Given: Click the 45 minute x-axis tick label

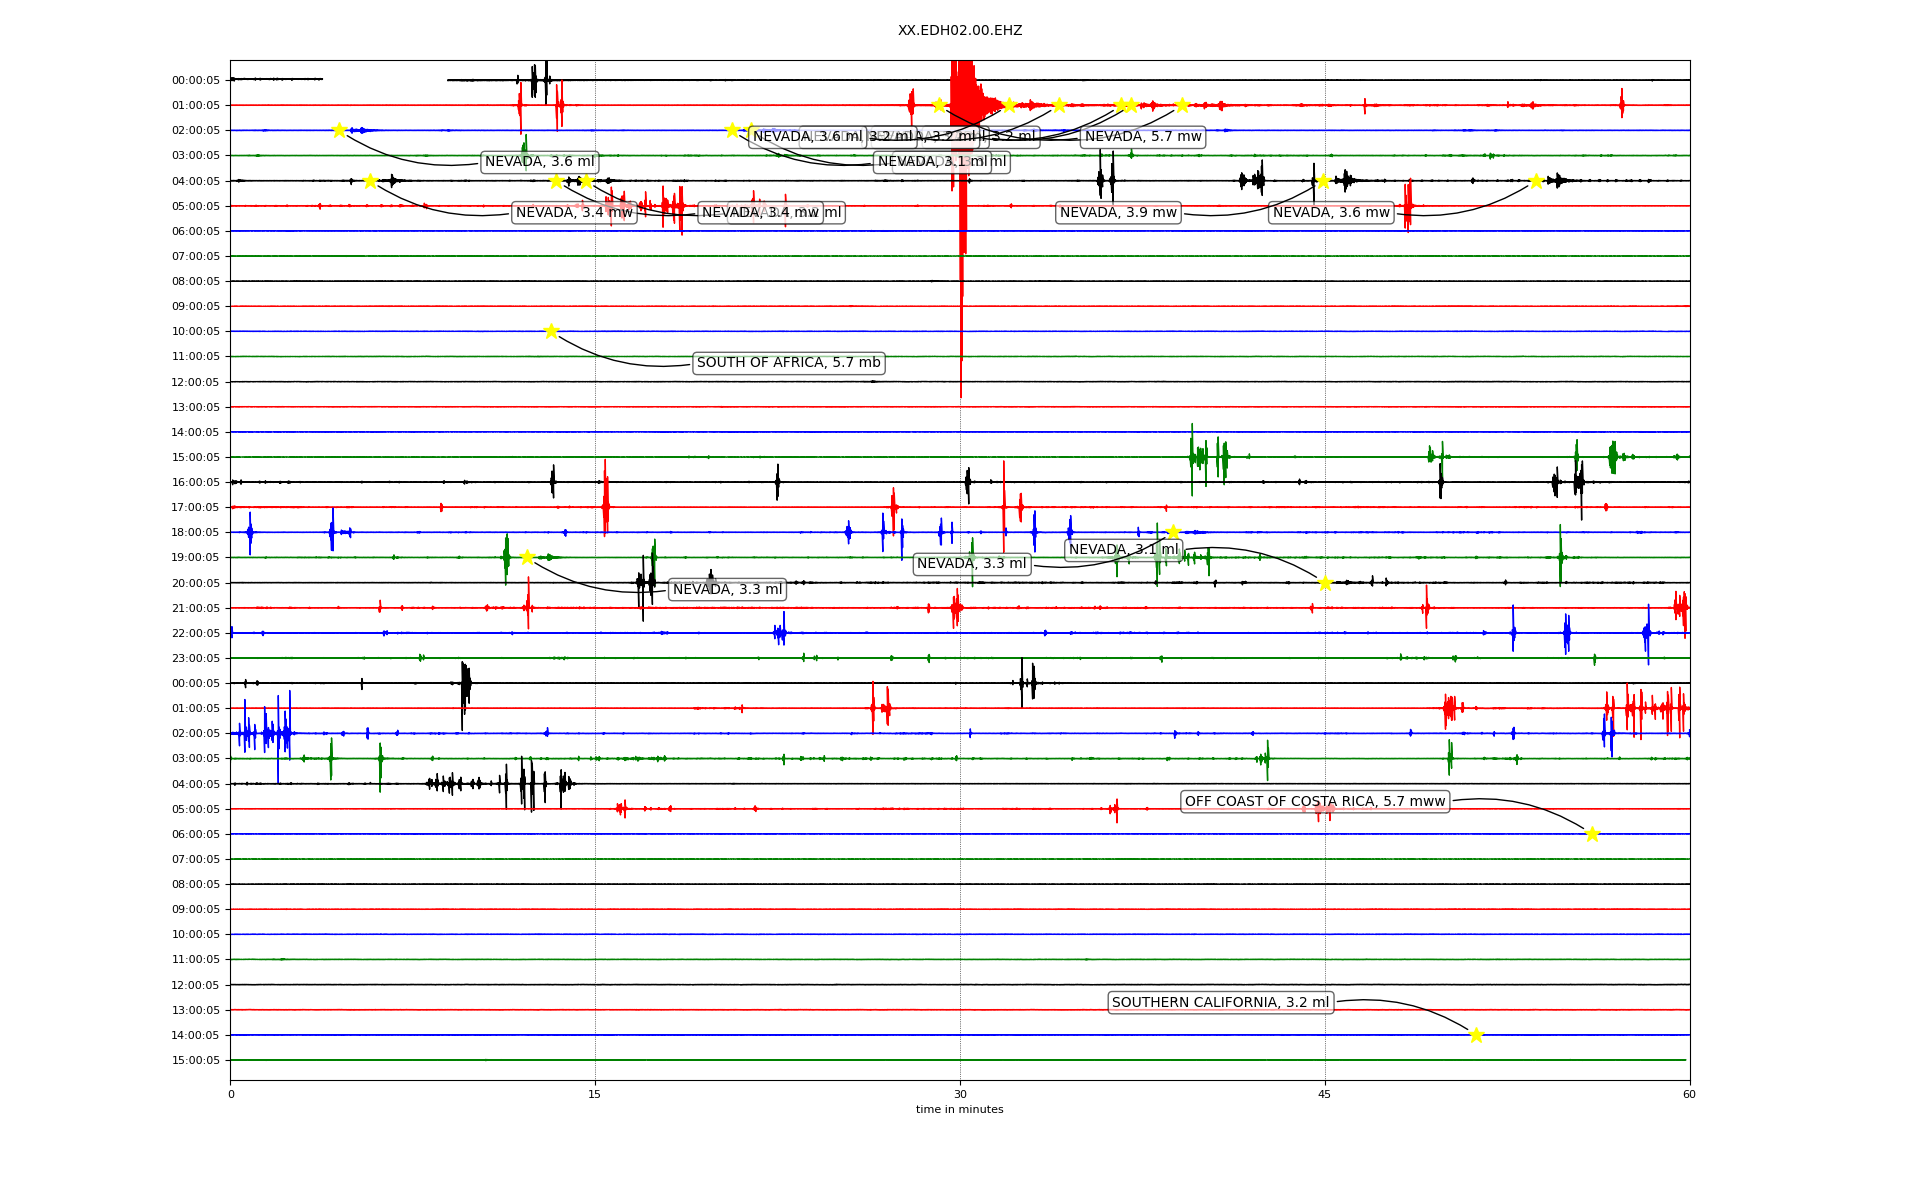Looking at the screenshot, I should (1324, 1094).
